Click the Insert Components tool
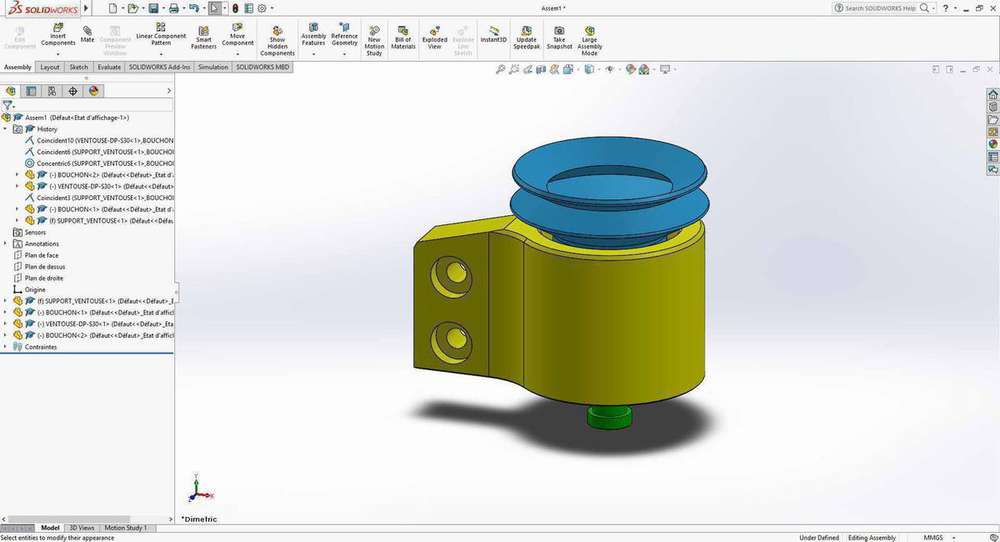The image size is (1000, 542). pos(58,35)
